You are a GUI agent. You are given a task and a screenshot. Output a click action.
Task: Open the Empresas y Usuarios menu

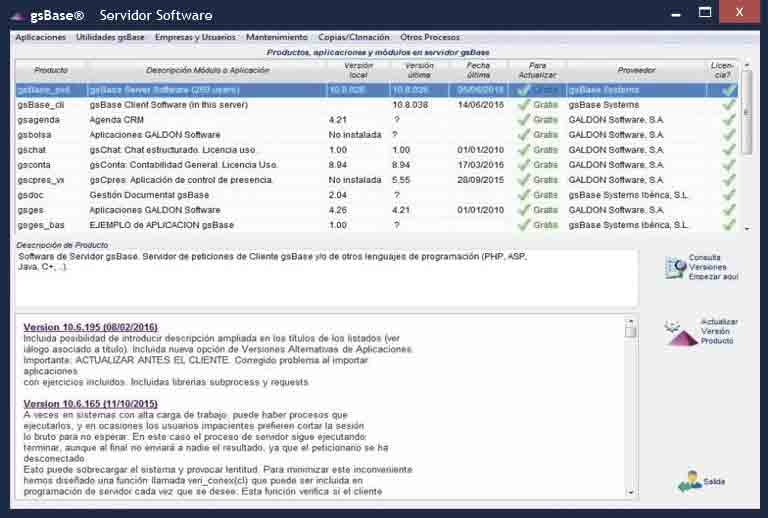click(195, 37)
